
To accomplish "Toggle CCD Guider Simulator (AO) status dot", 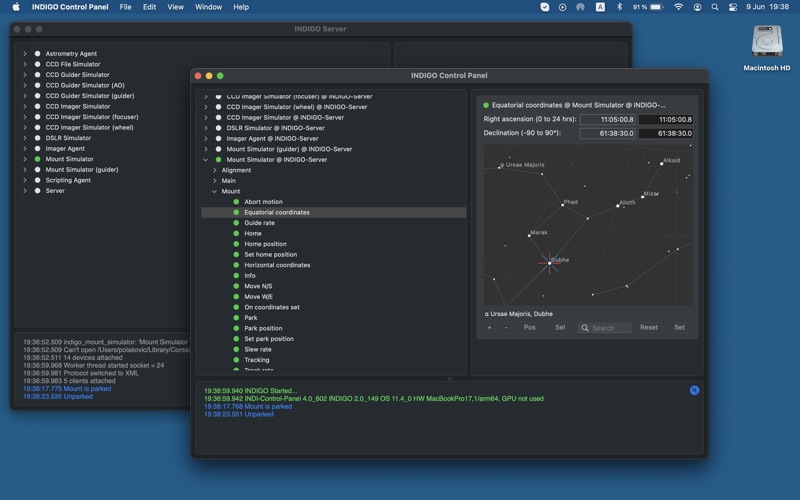I will [37, 85].
